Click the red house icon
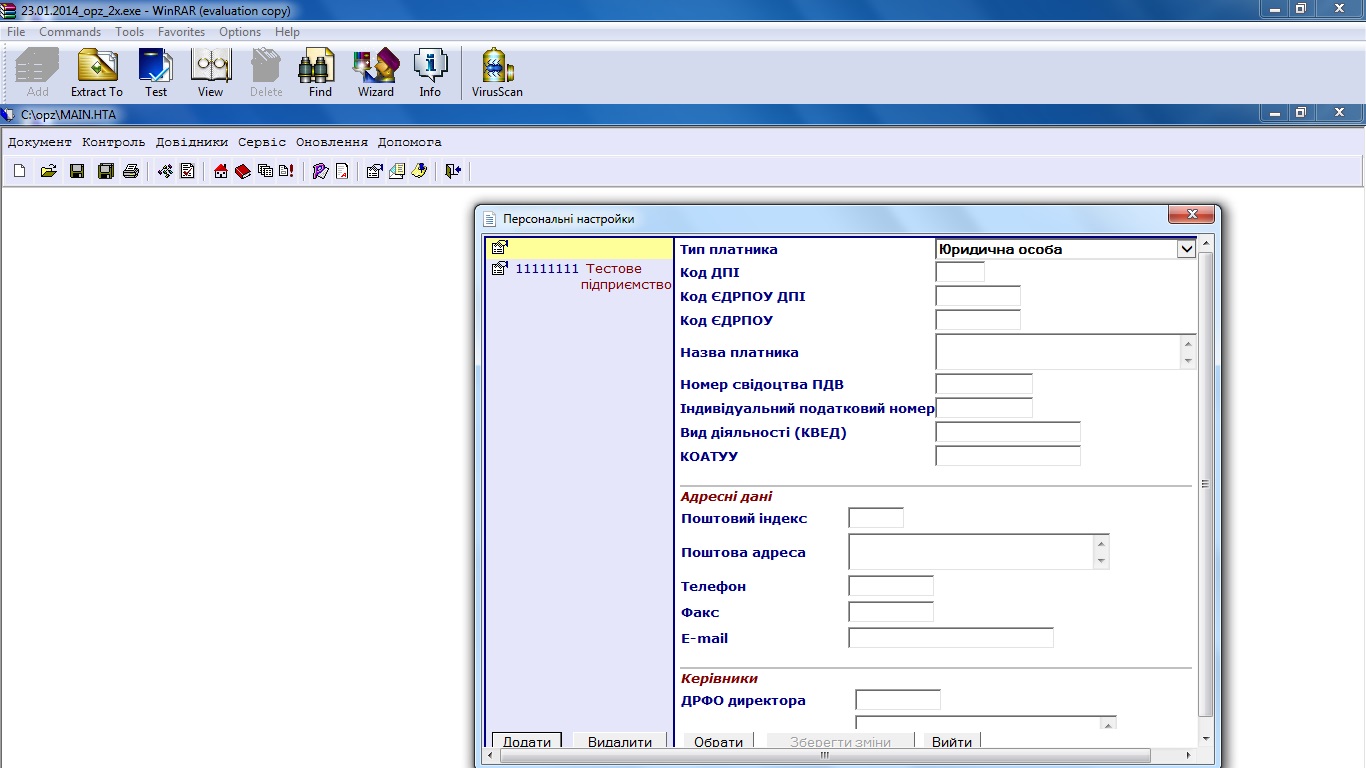This screenshot has width=1366, height=768. (x=221, y=171)
